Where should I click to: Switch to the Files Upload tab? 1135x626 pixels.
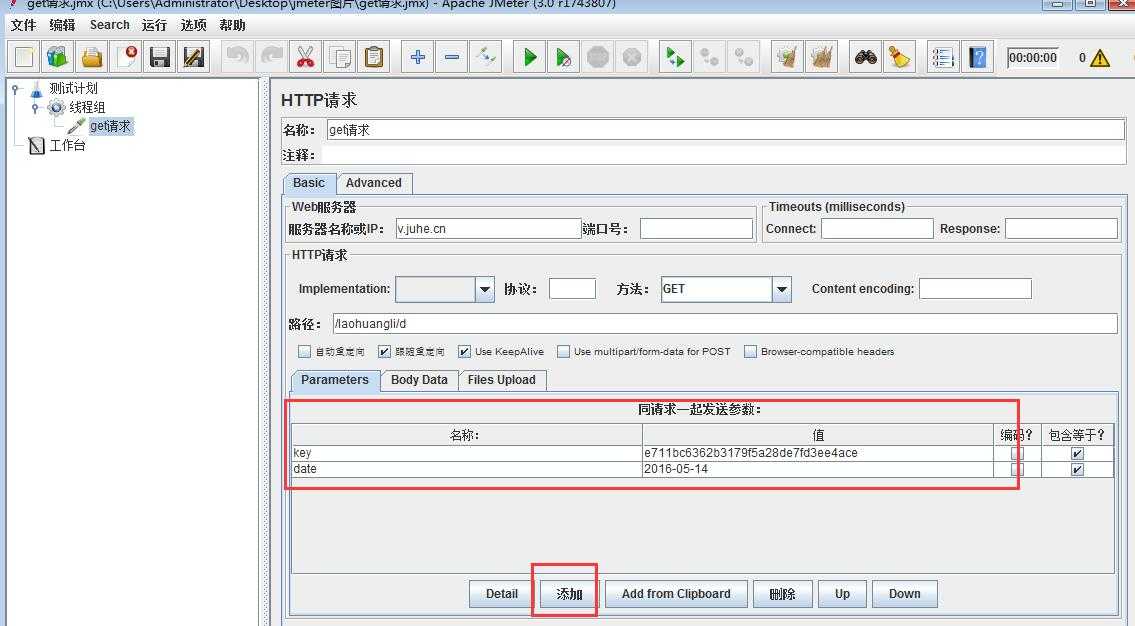[502, 380]
